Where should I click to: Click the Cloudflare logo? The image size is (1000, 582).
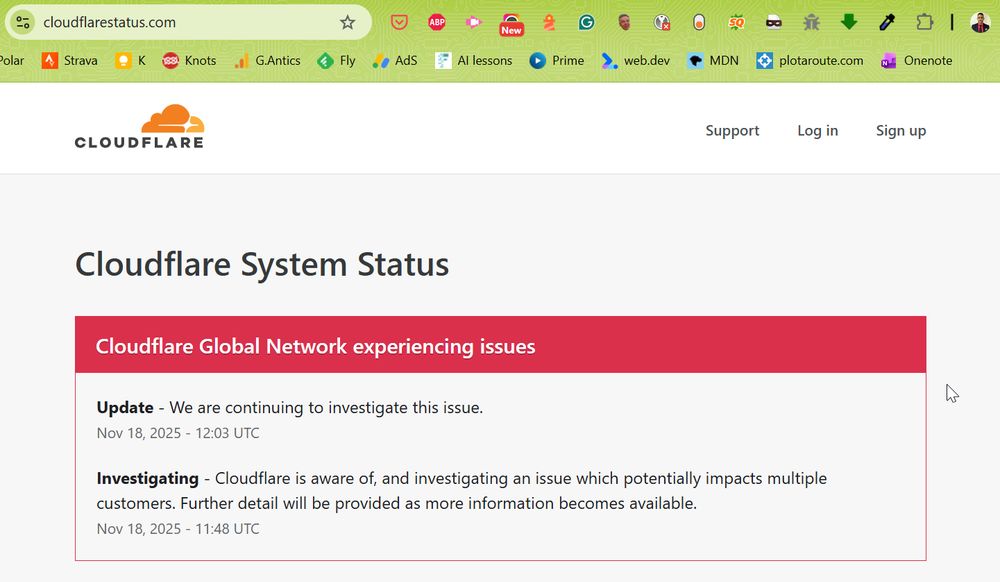[x=139, y=126]
